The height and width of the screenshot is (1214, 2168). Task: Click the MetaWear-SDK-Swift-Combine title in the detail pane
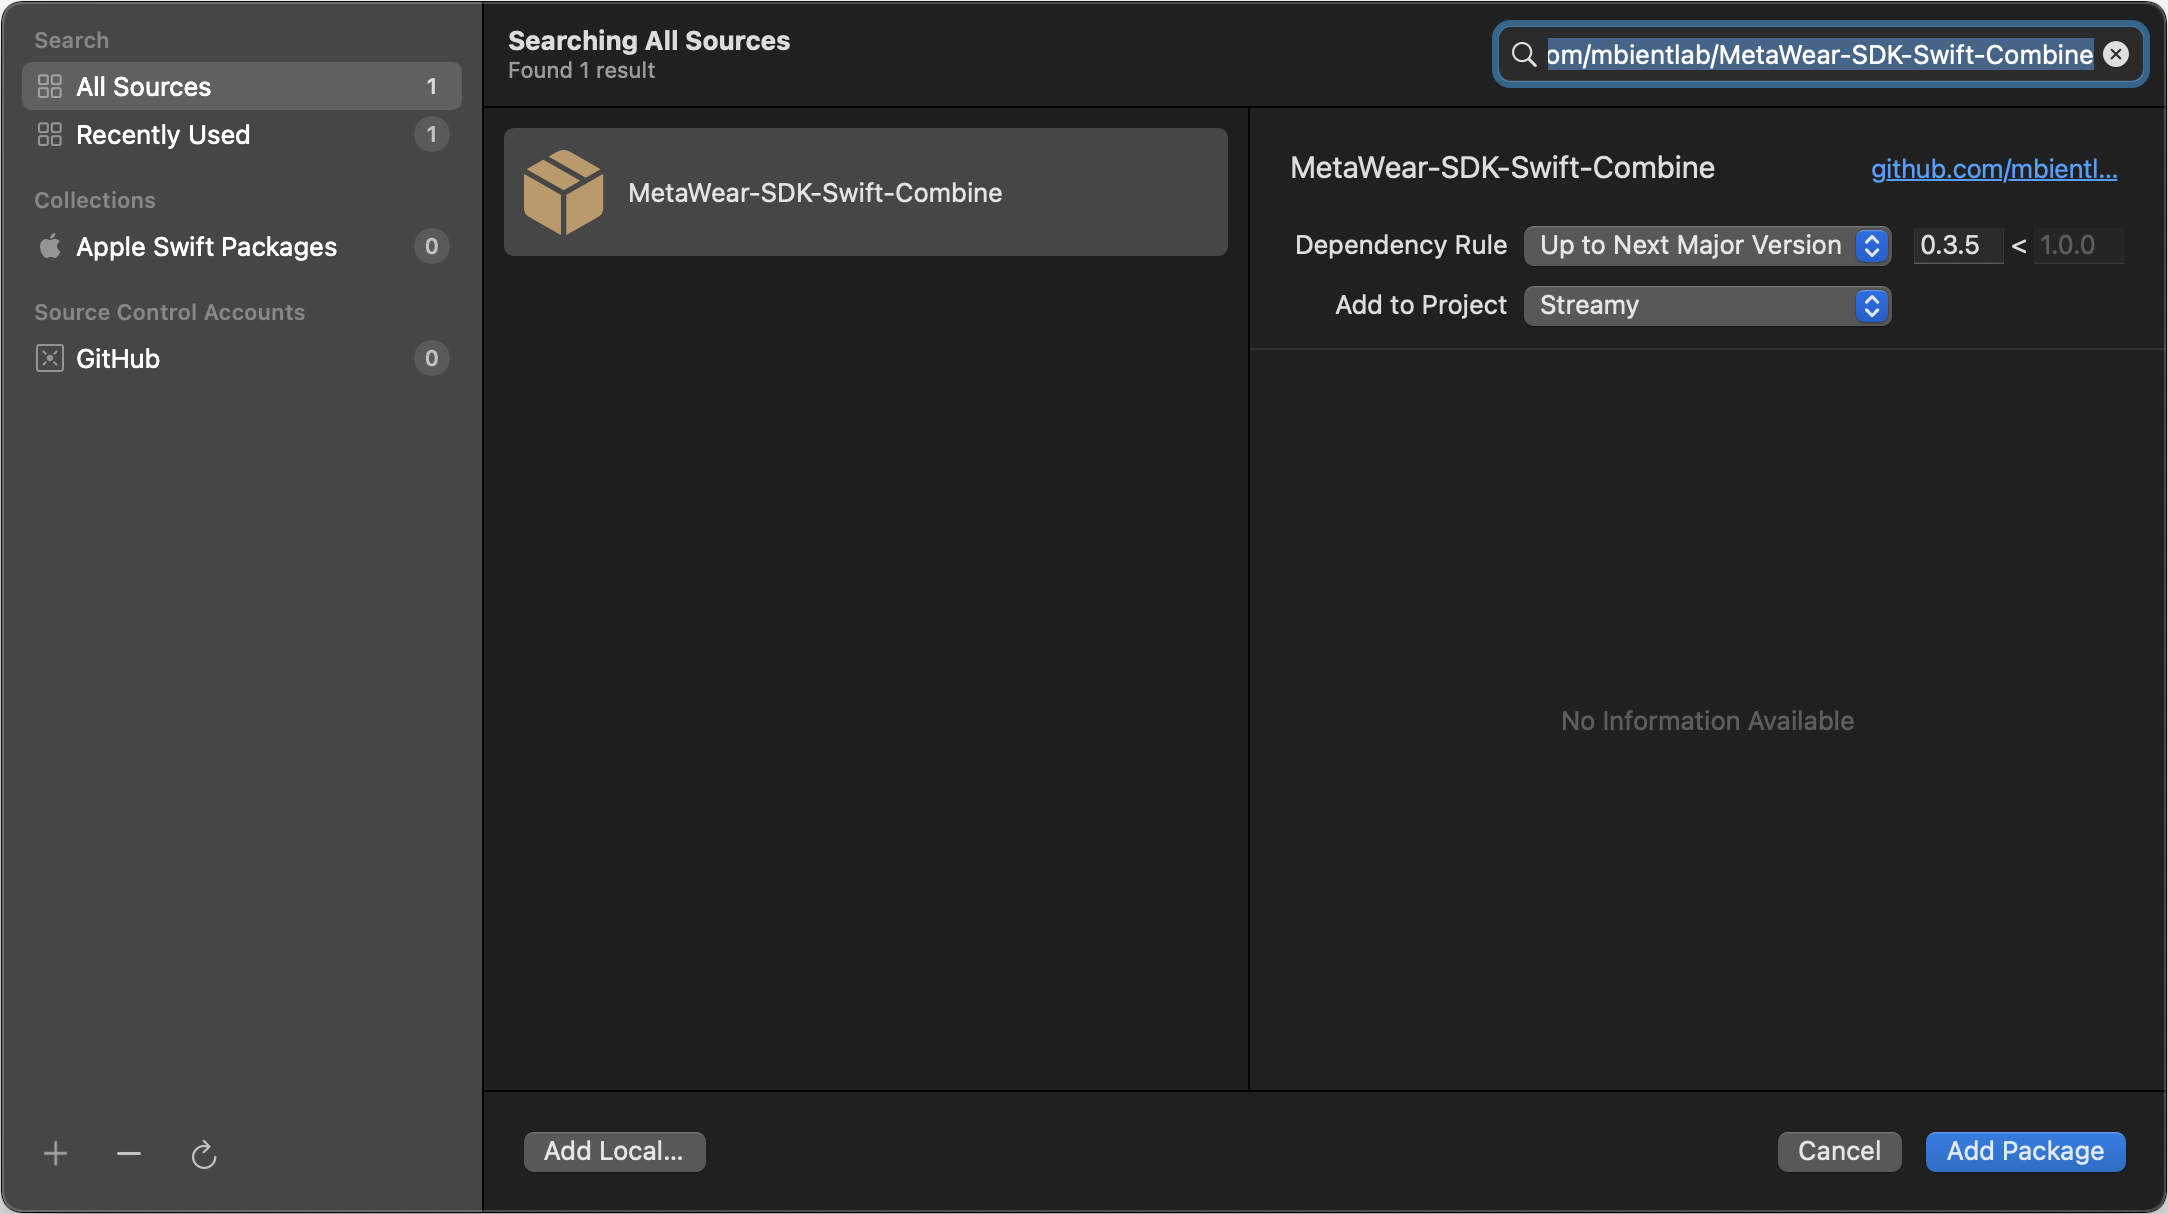tap(1502, 167)
